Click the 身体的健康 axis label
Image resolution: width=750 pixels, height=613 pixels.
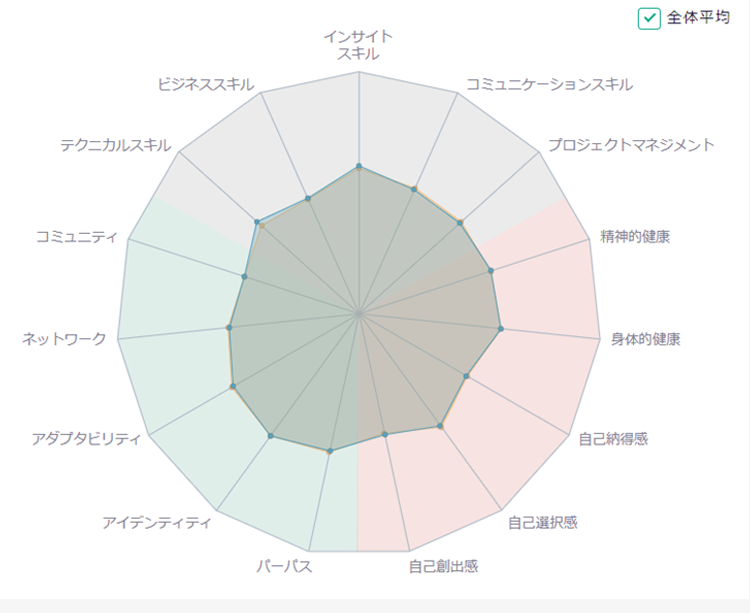pos(646,339)
